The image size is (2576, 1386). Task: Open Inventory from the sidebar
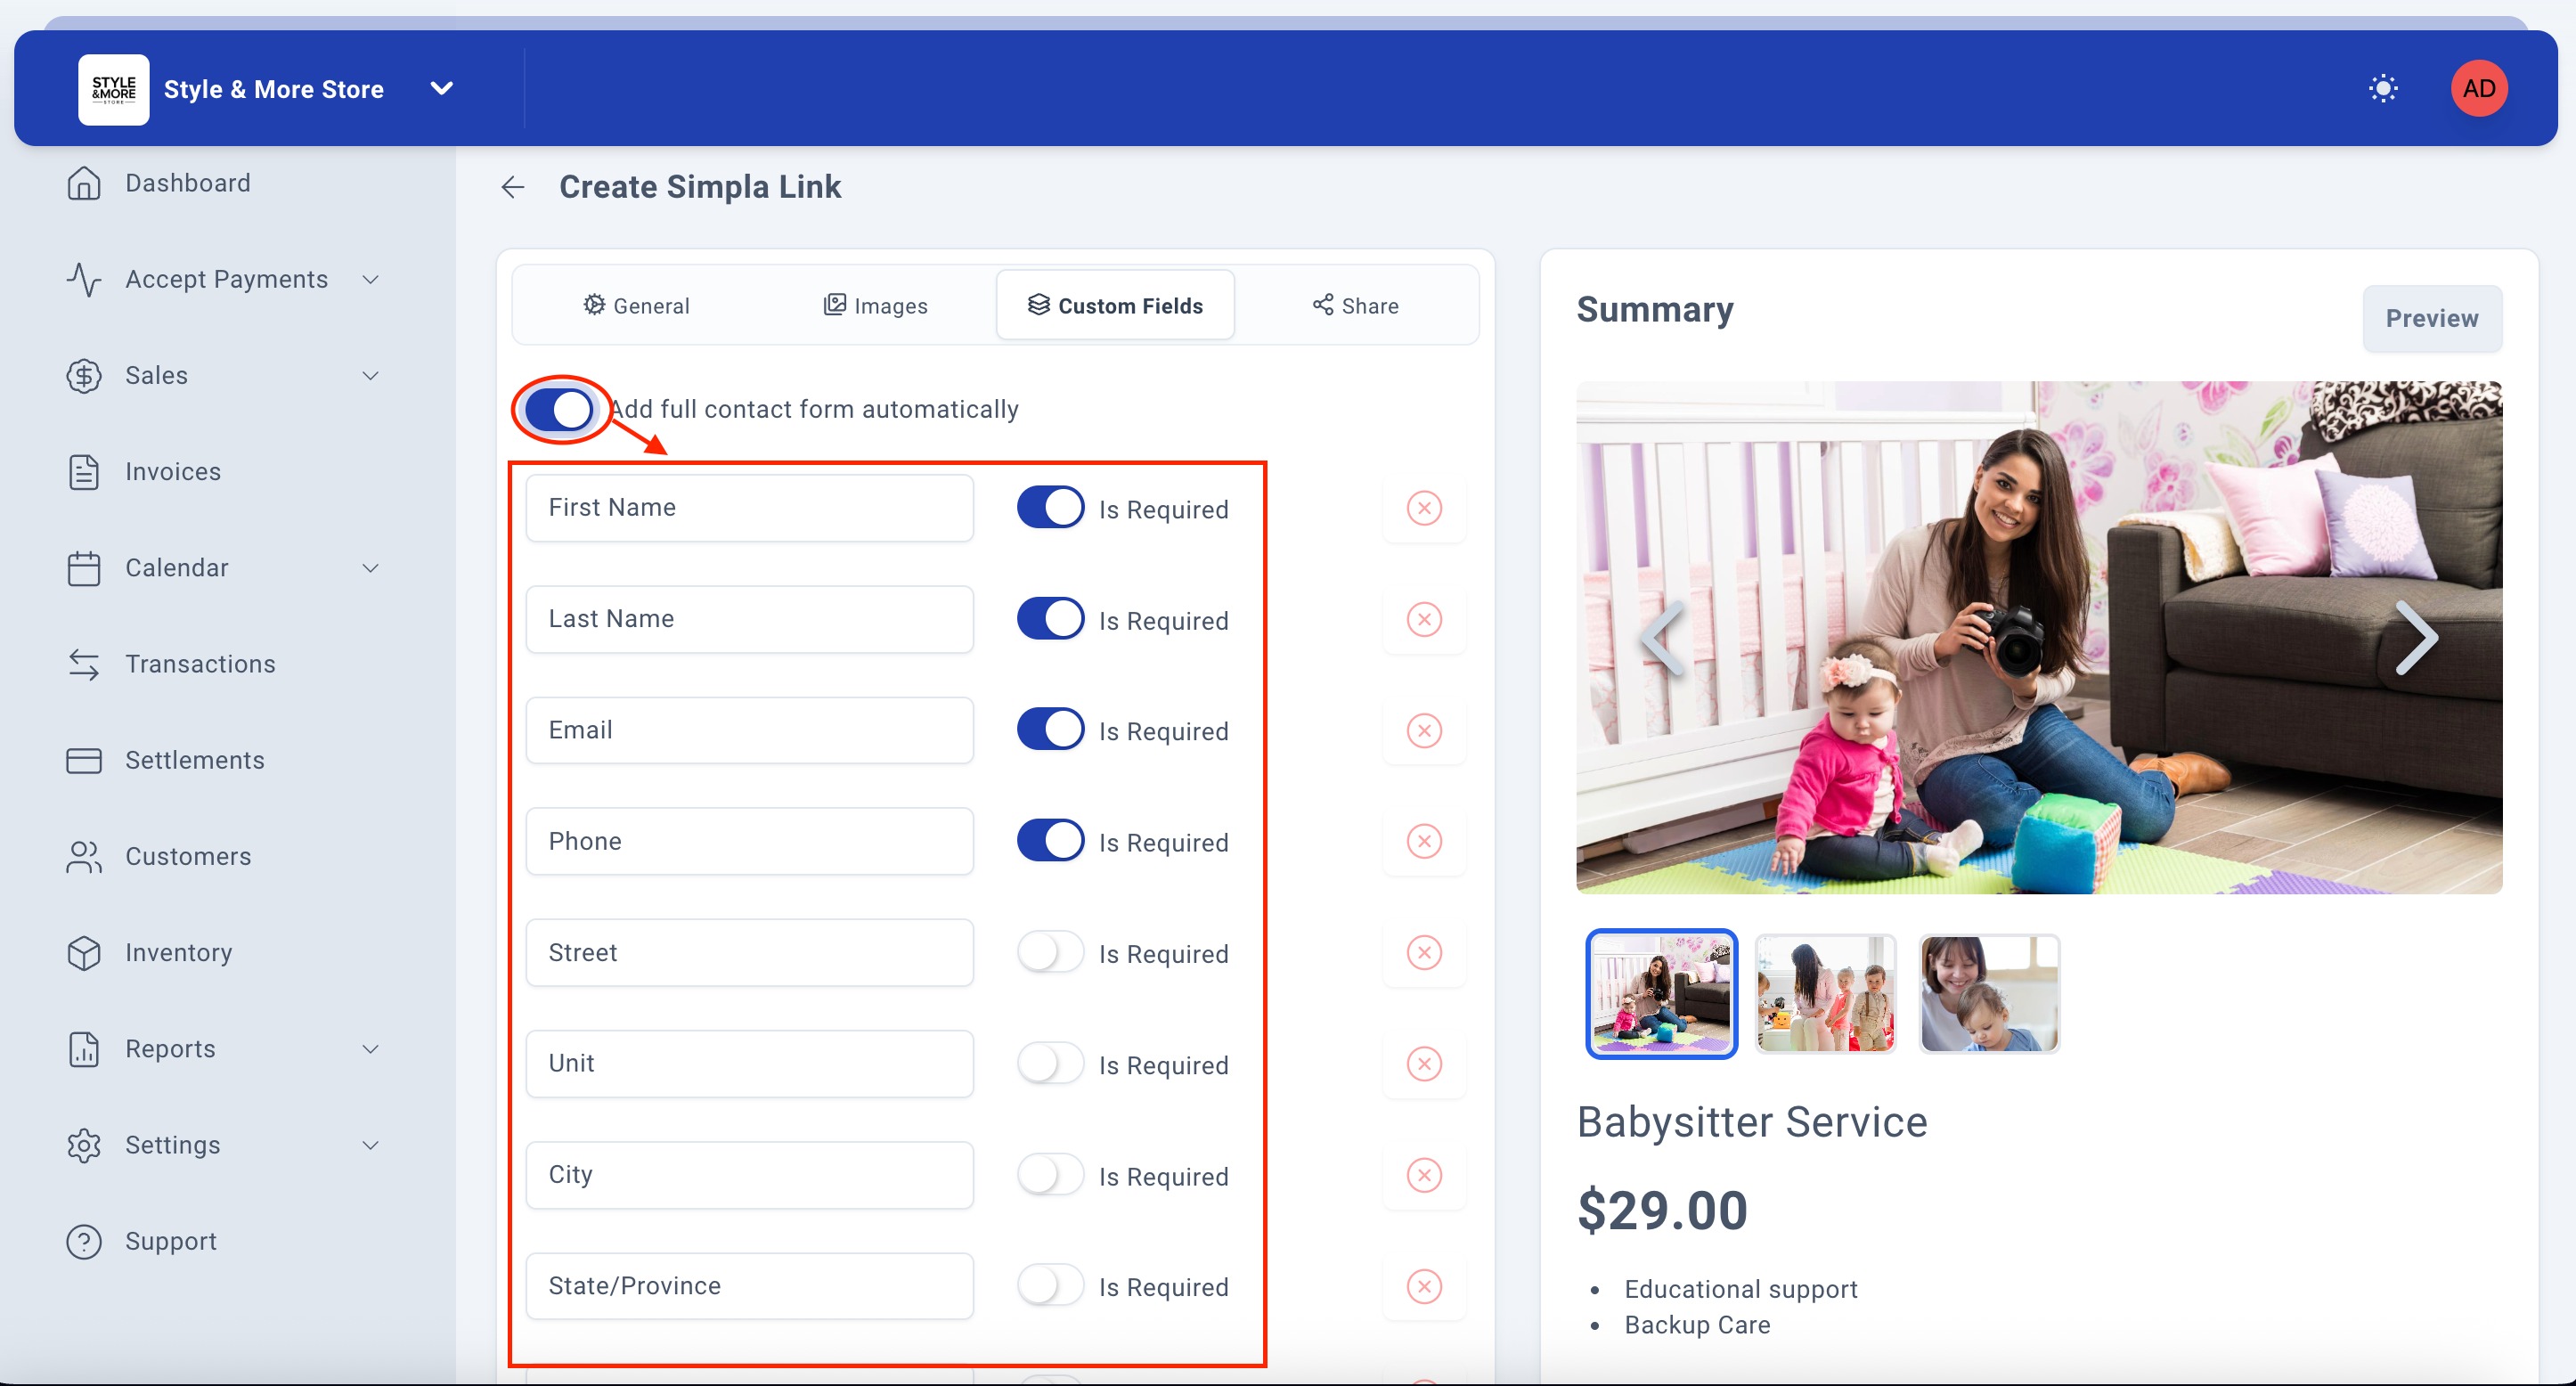178,953
